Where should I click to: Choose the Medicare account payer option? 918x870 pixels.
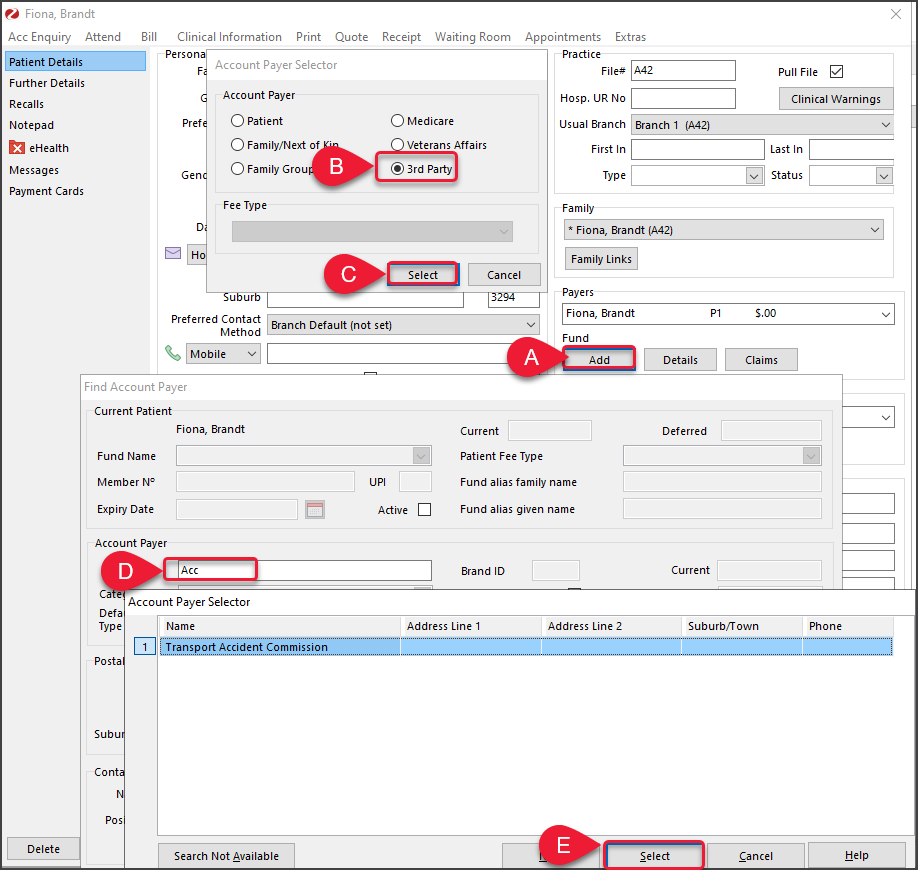pyautogui.click(x=398, y=121)
